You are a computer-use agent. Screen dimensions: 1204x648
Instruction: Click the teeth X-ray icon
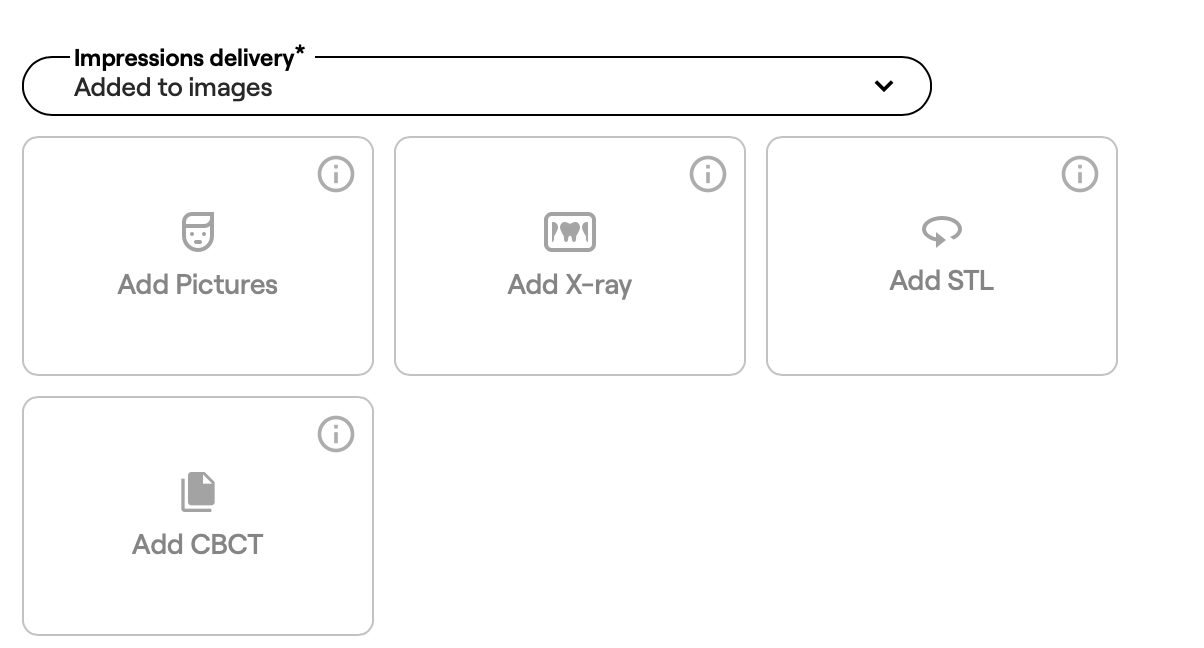tap(570, 232)
